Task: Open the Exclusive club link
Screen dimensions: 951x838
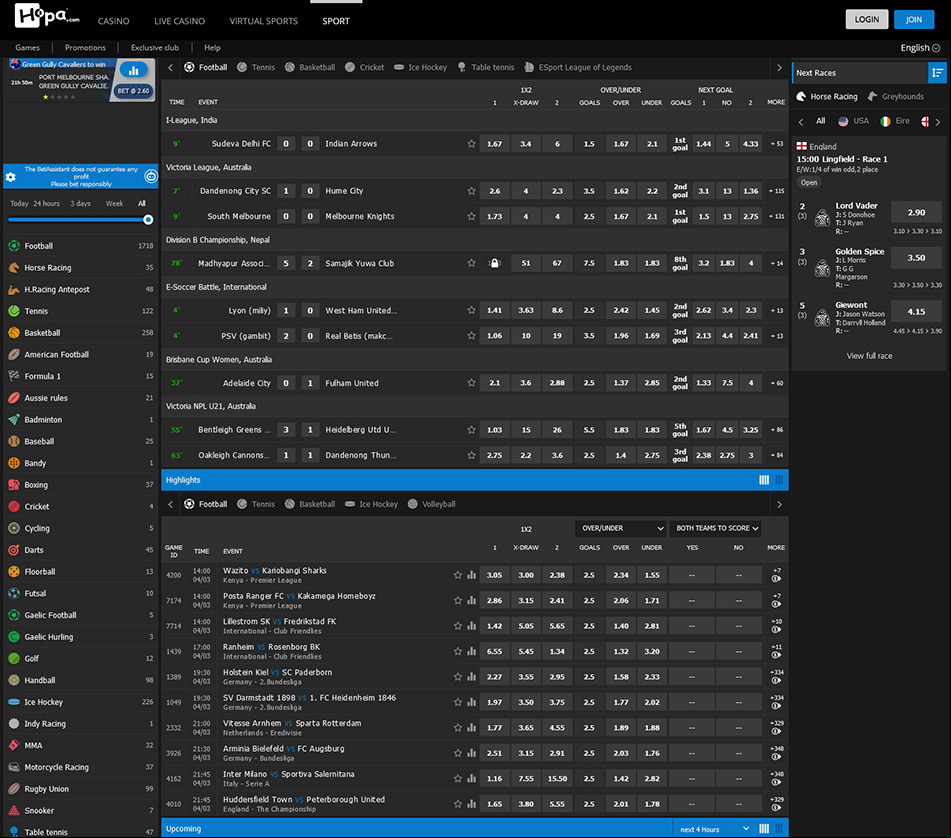Action: 155,48
